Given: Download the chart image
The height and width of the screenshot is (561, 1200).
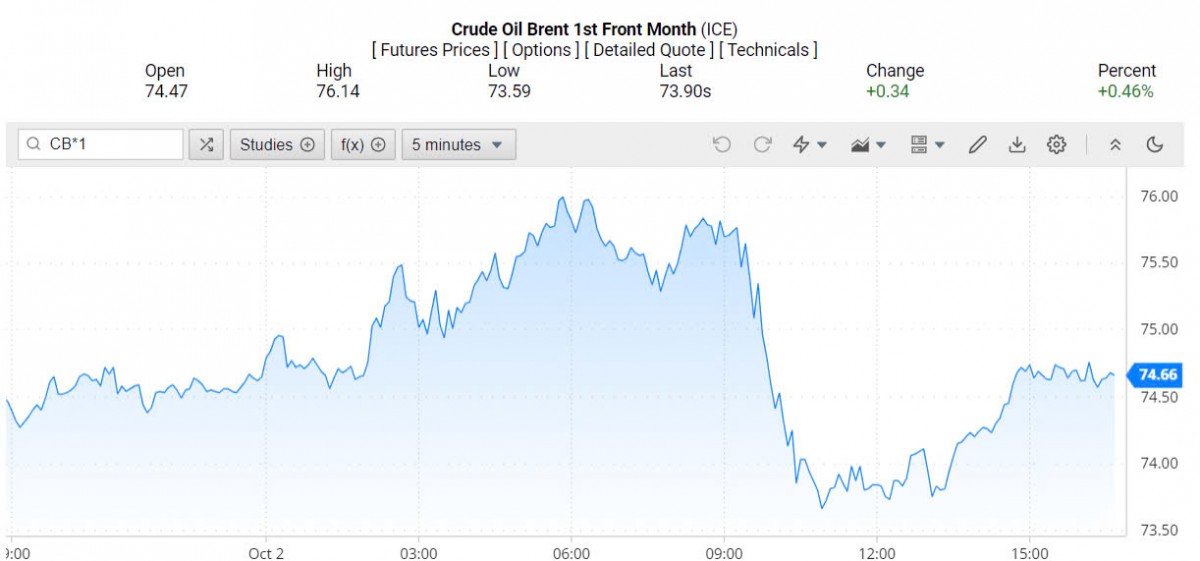Looking at the screenshot, I should coord(1017,145).
